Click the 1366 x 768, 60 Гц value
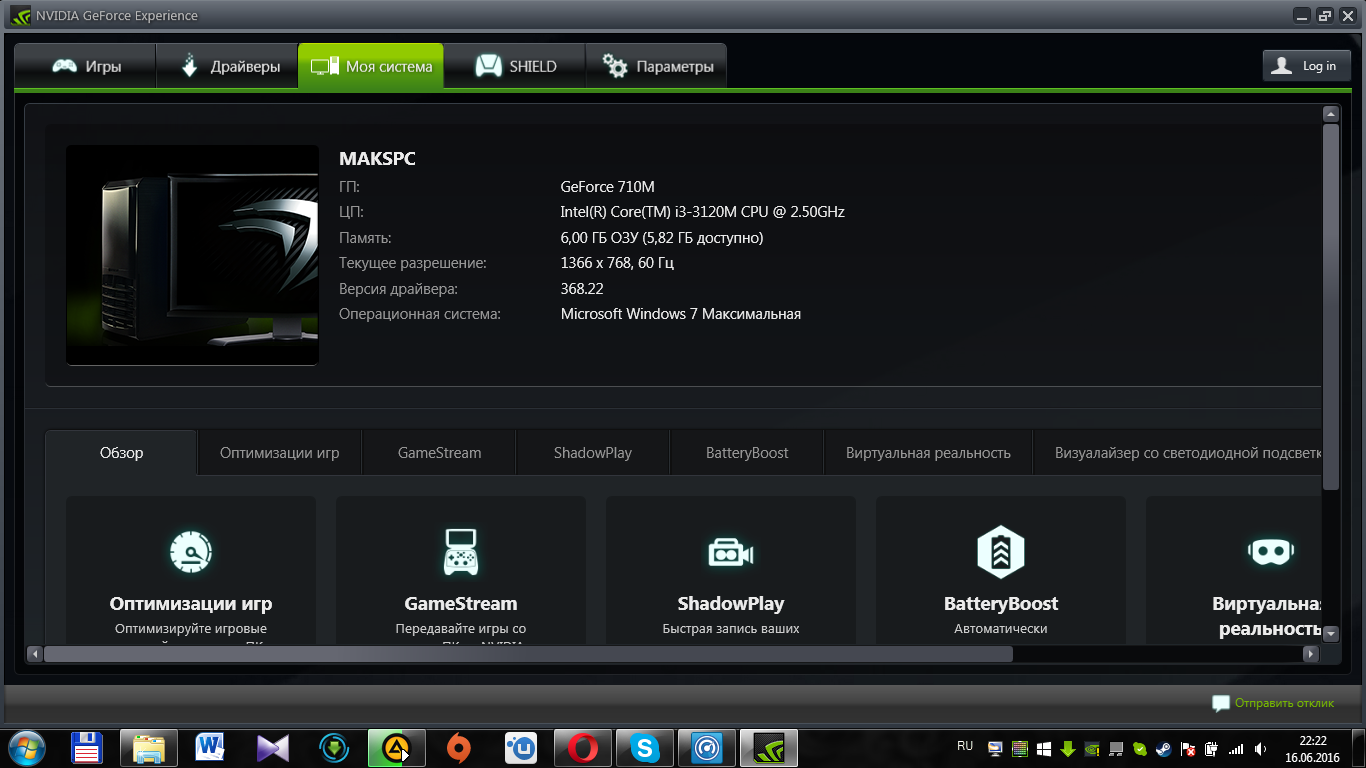Screen dimensions: 1366x768 point(617,263)
